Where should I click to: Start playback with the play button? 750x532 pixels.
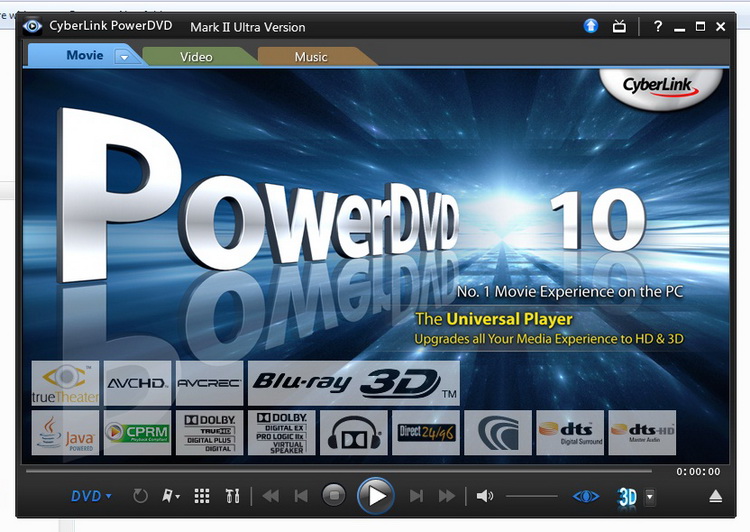coord(376,496)
